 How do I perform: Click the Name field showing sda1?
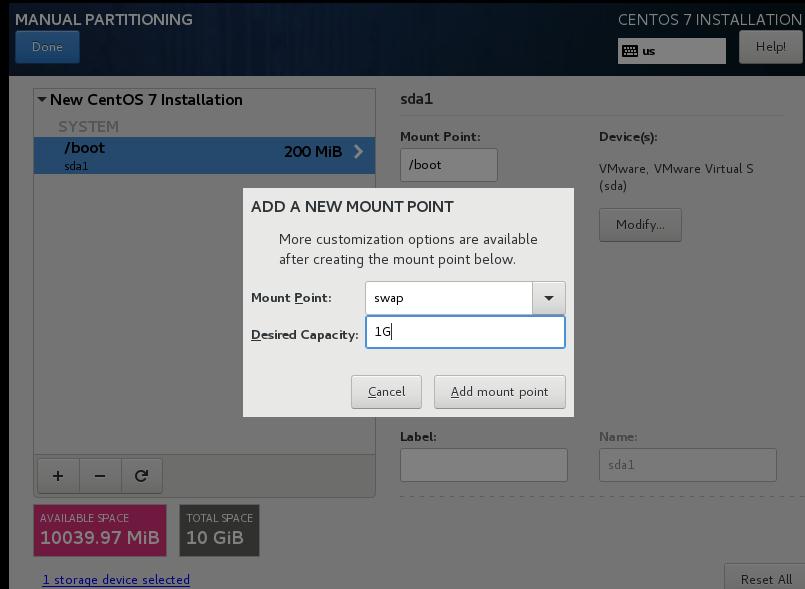pos(687,465)
